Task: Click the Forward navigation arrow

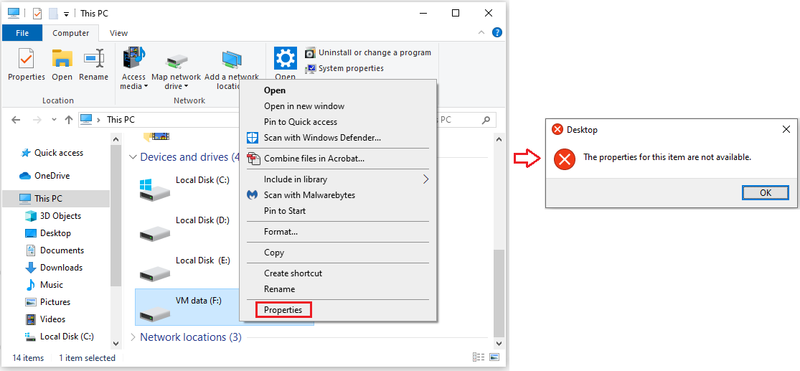Action: [37, 120]
